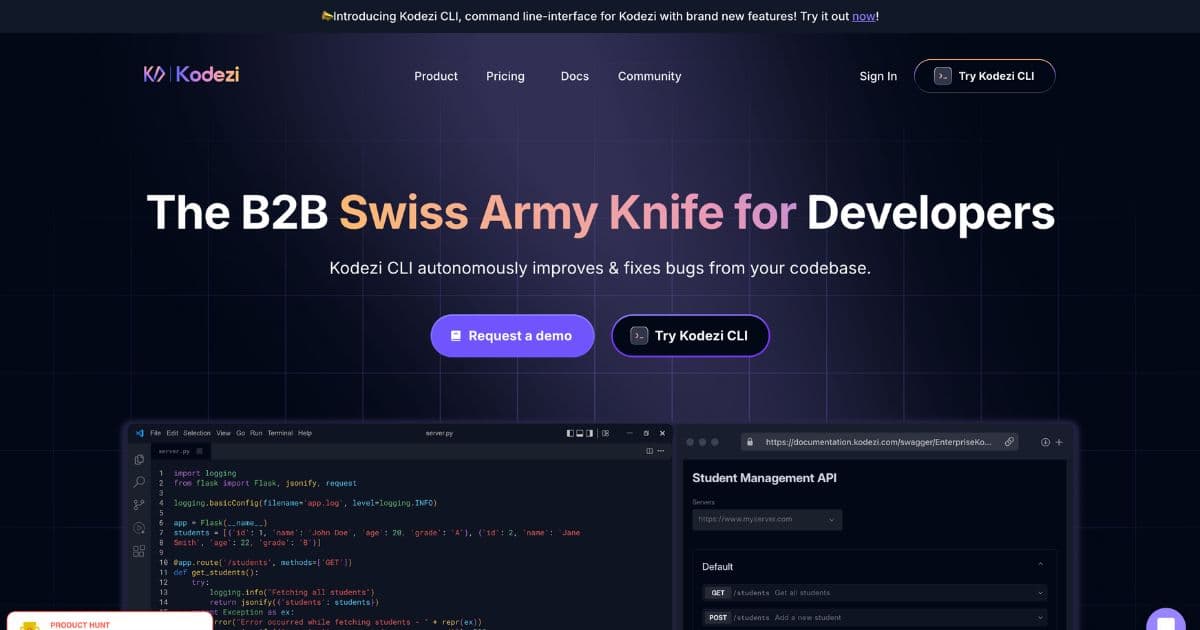Open the Pricing page

pyautogui.click(x=505, y=76)
